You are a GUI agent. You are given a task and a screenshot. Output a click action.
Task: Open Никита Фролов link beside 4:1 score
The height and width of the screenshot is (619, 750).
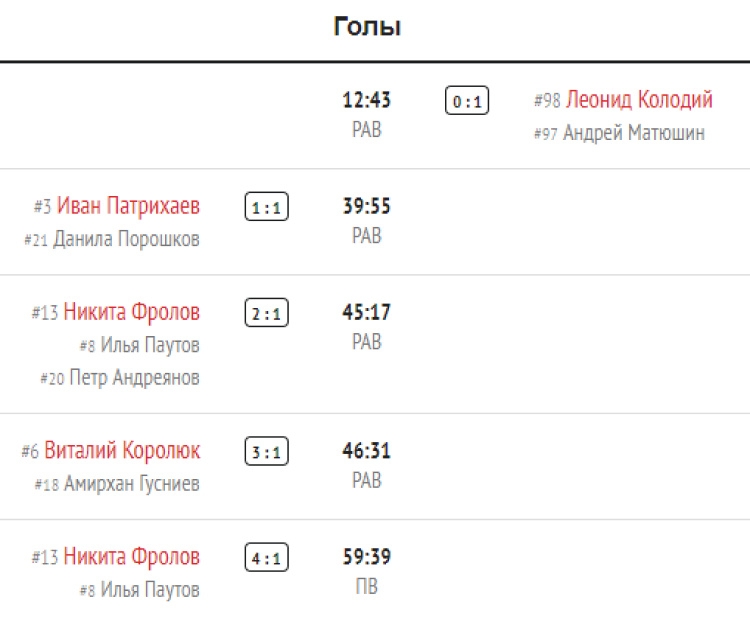131,557
